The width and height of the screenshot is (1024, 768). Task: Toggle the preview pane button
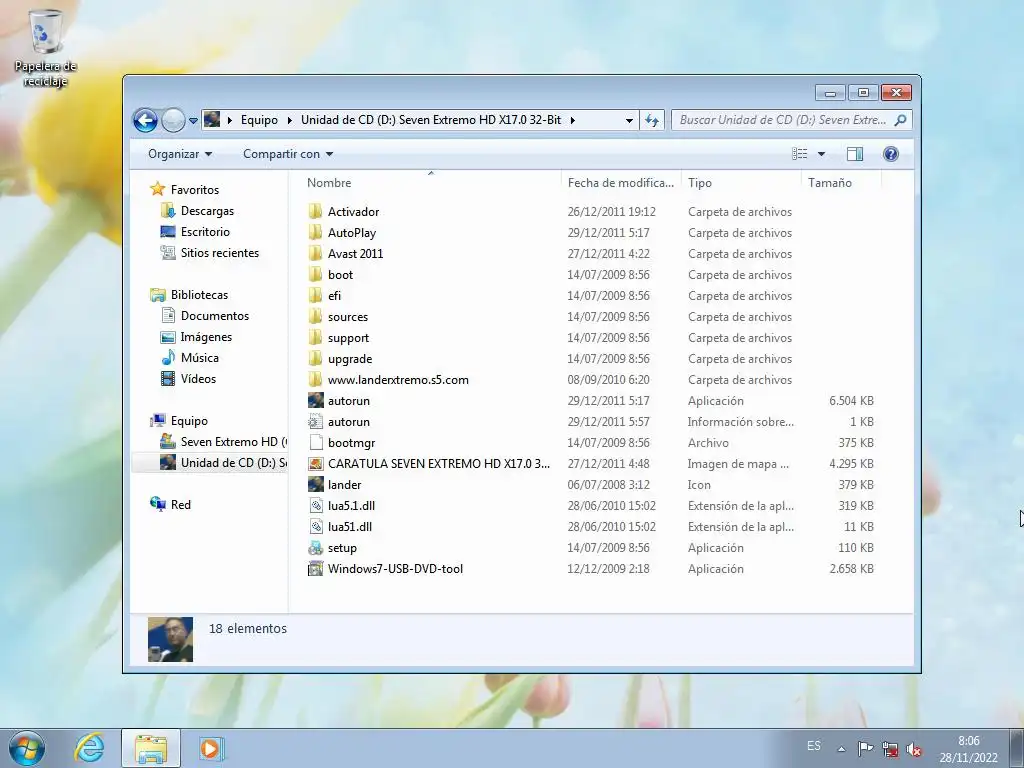tap(854, 154)
